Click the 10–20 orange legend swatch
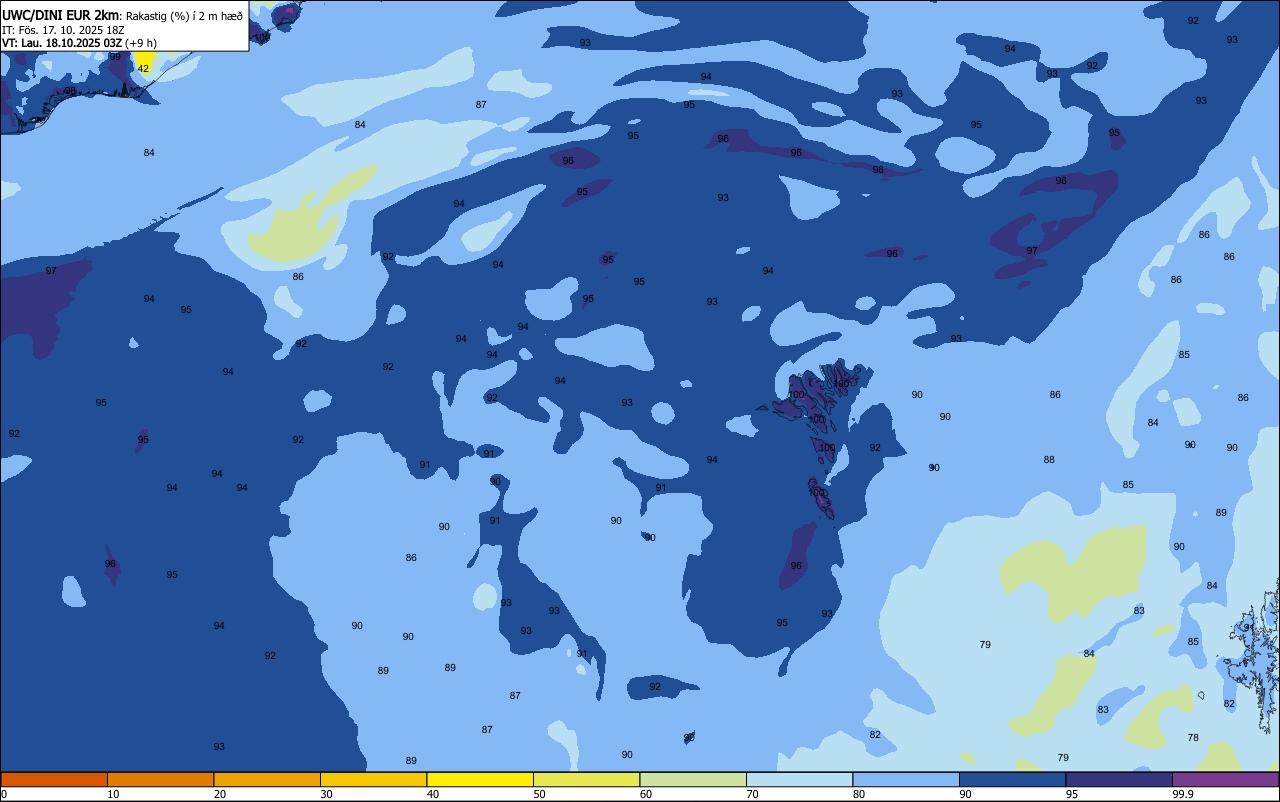Image resolution: width=1280 pixels, height=802 pixels. tap(160, 779)
